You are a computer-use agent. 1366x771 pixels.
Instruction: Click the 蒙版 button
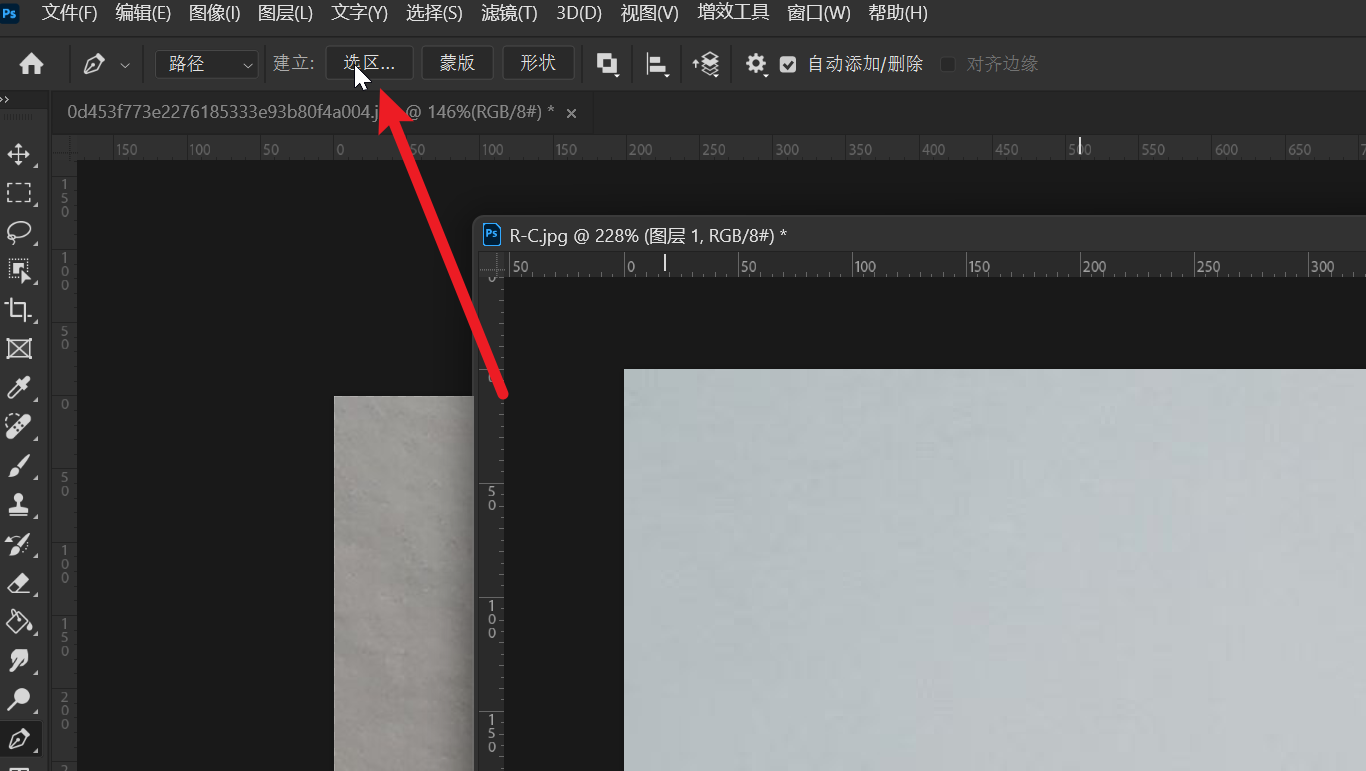(x=457, y=63)
